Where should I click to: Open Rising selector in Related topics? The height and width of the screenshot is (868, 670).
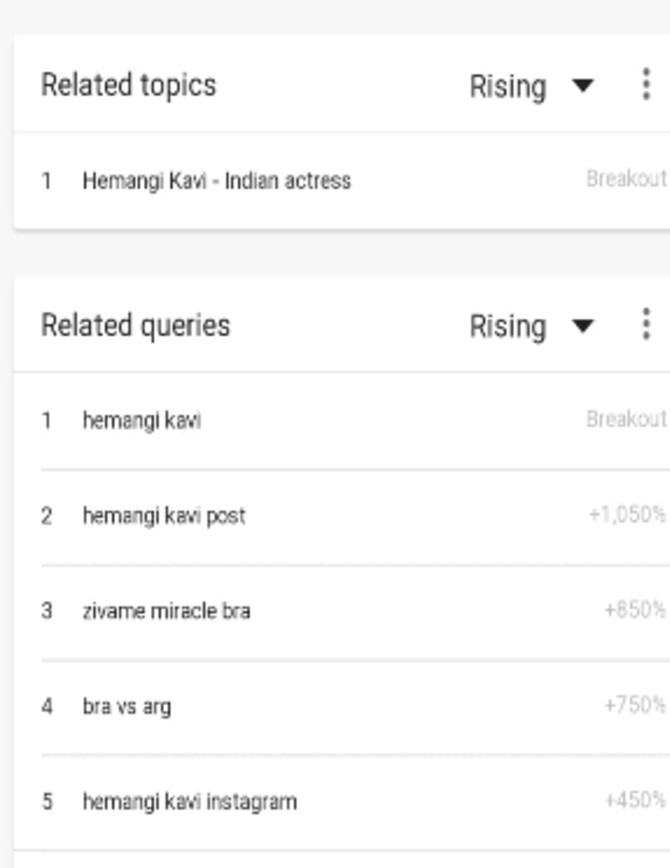click(508, 86)
